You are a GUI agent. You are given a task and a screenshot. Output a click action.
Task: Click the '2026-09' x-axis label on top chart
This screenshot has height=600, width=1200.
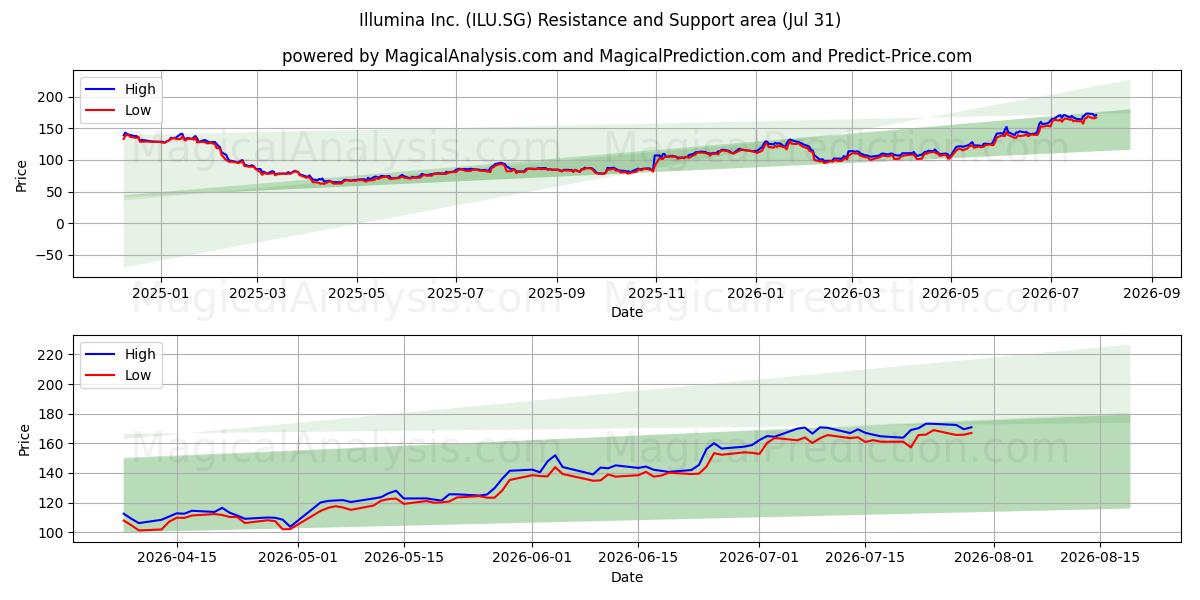click(1152, 294)
